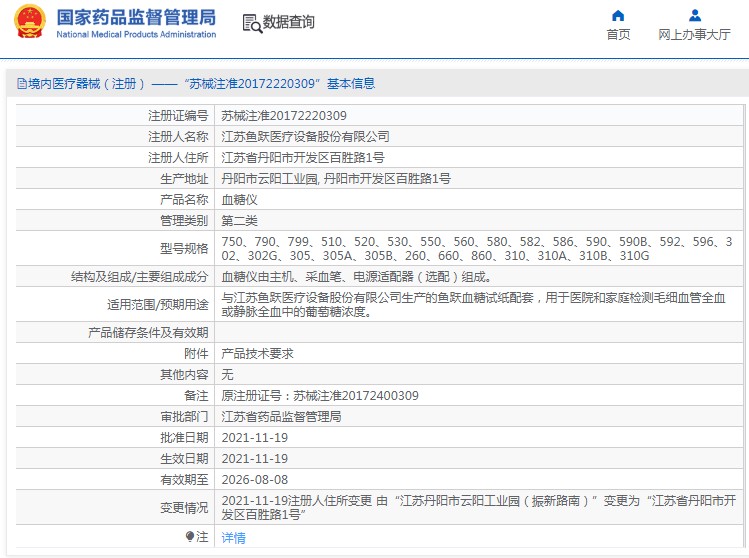Click the 备注 original registration number text
The image size is (749, 558).
[320, 395]
